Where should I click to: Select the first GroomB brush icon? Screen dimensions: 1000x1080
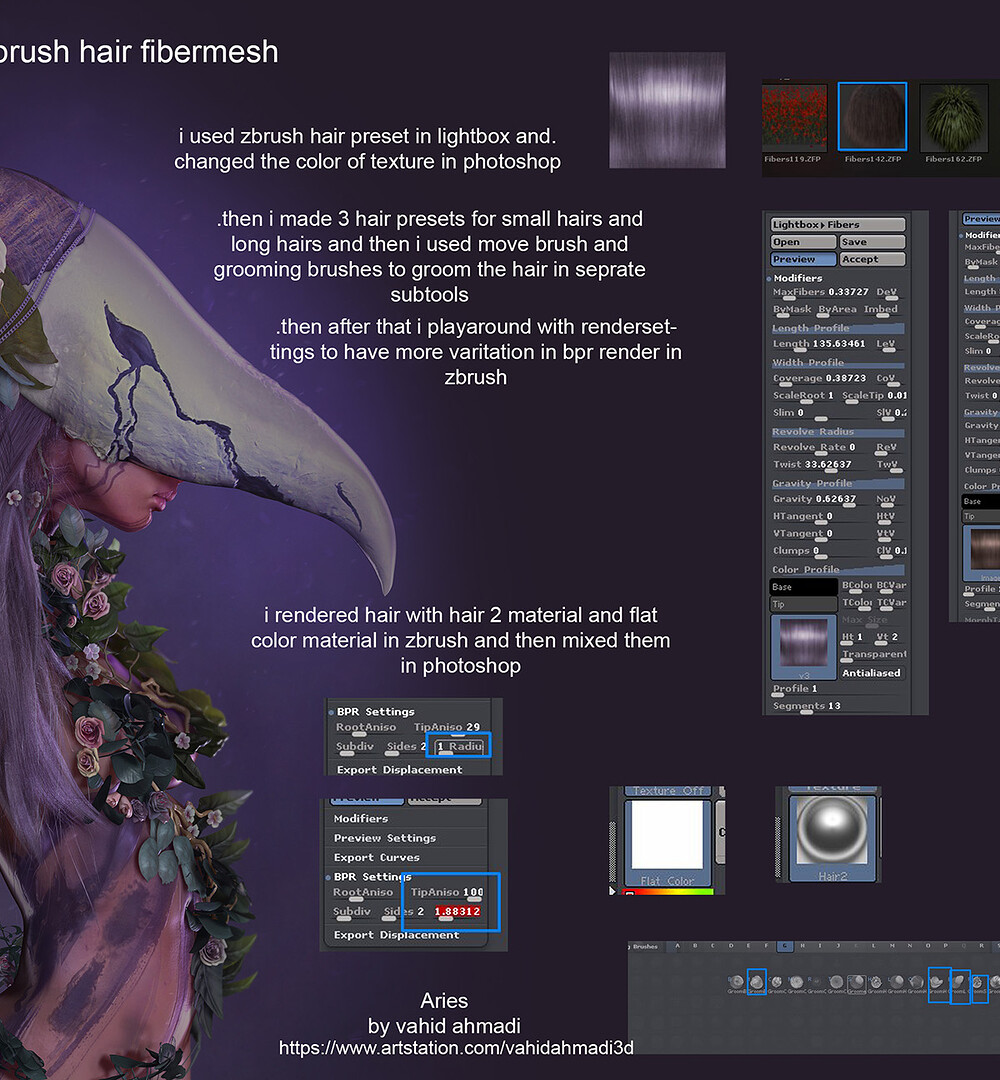click(x=736, y=984)
